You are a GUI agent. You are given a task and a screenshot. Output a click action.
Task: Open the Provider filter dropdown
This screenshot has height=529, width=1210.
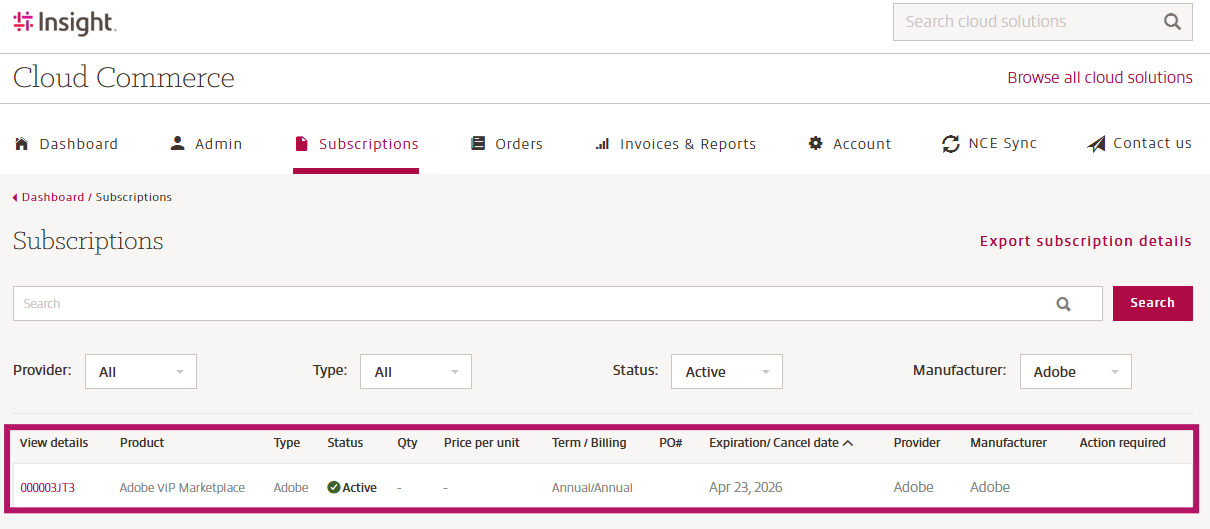click(x=141, y=371)
